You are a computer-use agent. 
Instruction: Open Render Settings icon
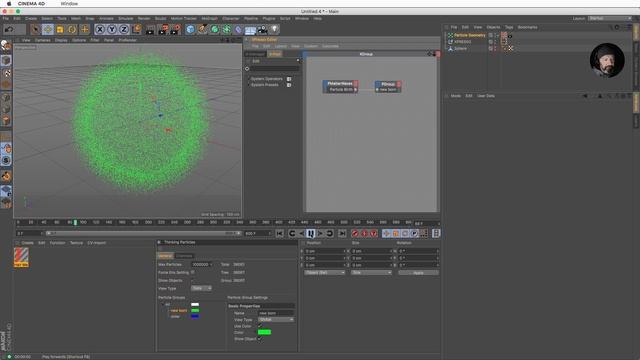176,29
